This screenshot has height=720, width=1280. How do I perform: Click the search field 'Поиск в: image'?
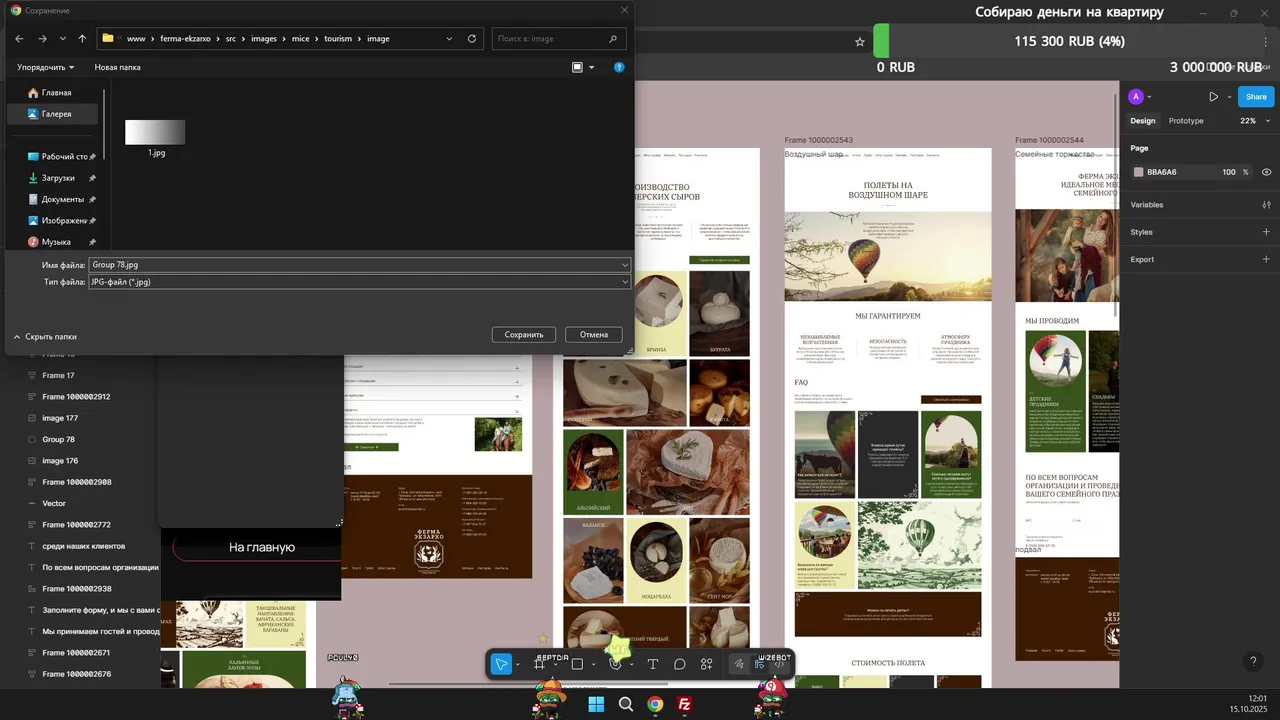coord(559,39)
